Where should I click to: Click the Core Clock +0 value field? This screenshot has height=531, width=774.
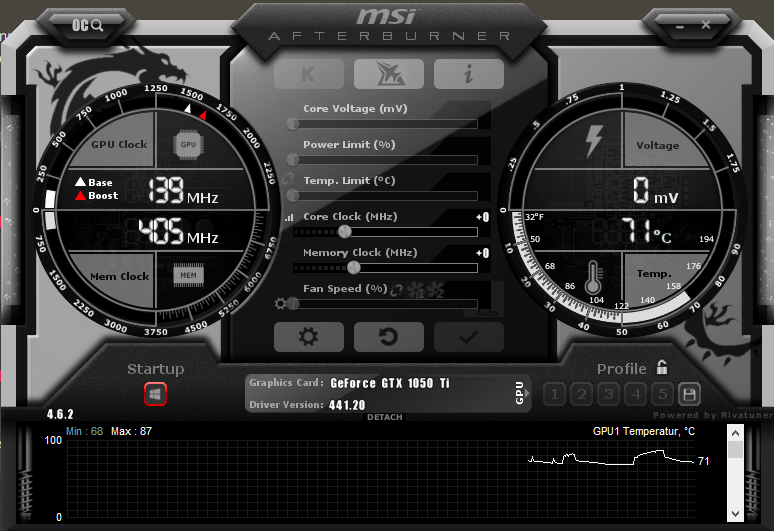(482, 217)
